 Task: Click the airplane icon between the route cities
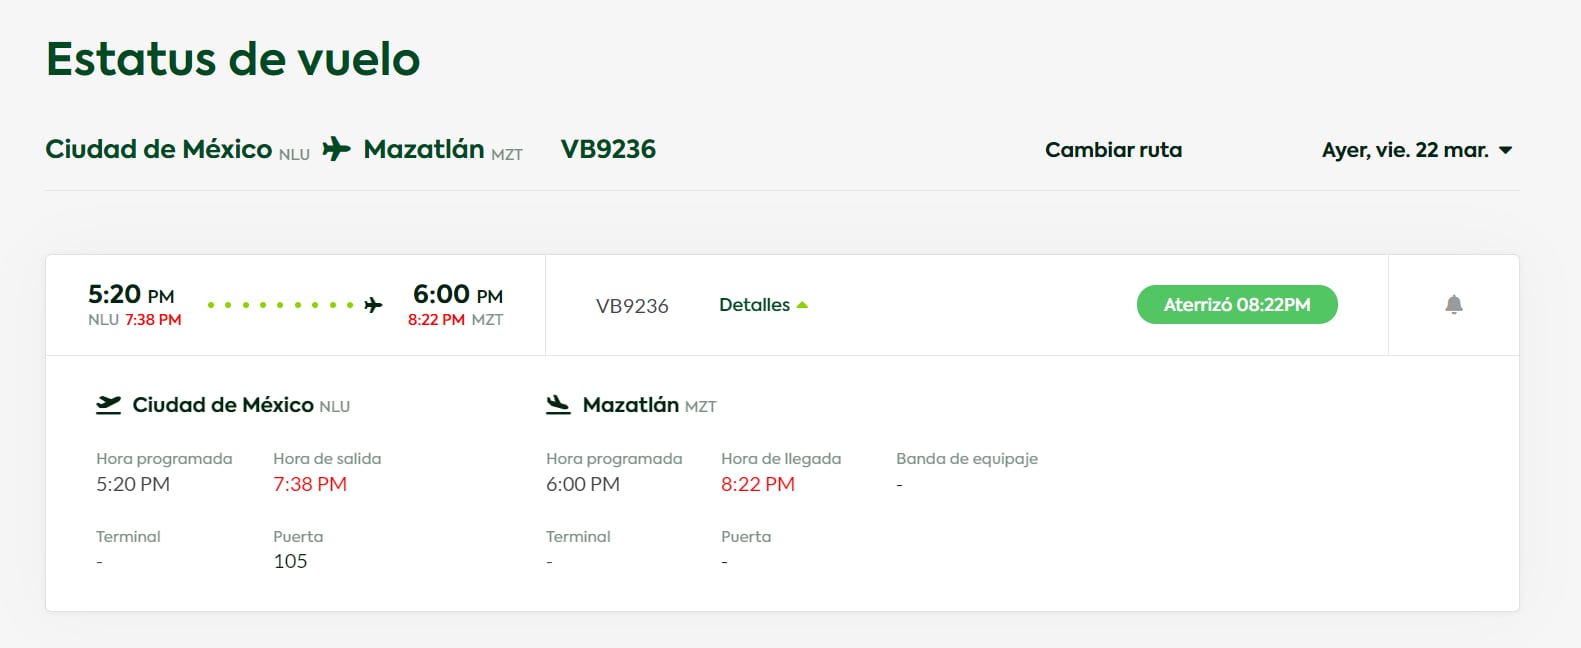click(x=336, y=149)
